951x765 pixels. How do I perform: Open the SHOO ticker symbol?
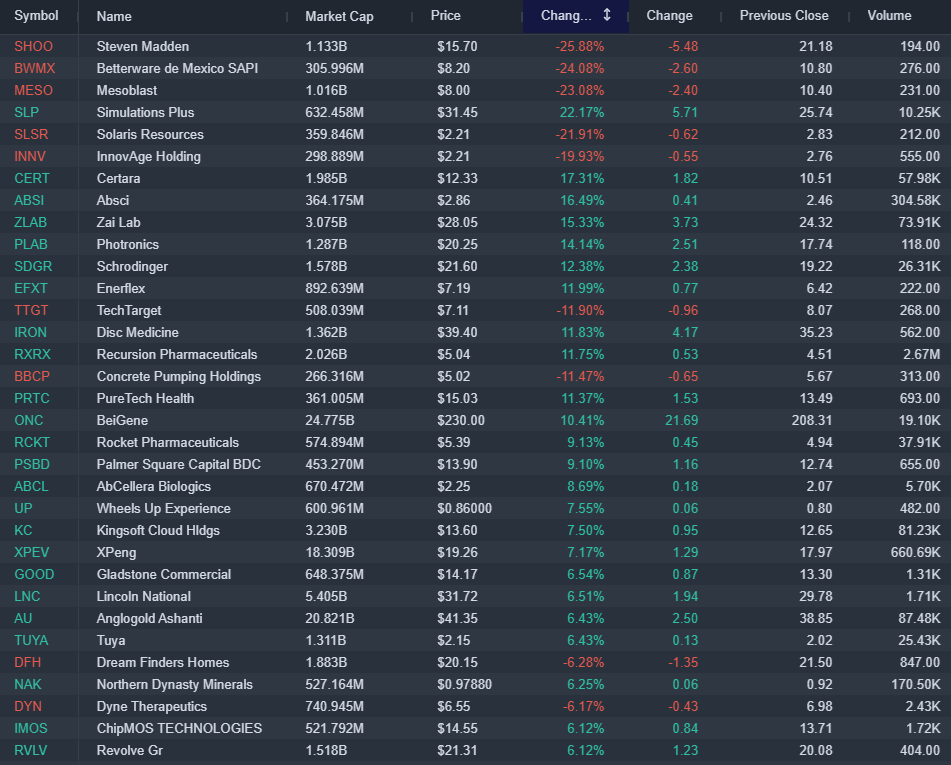33,46
